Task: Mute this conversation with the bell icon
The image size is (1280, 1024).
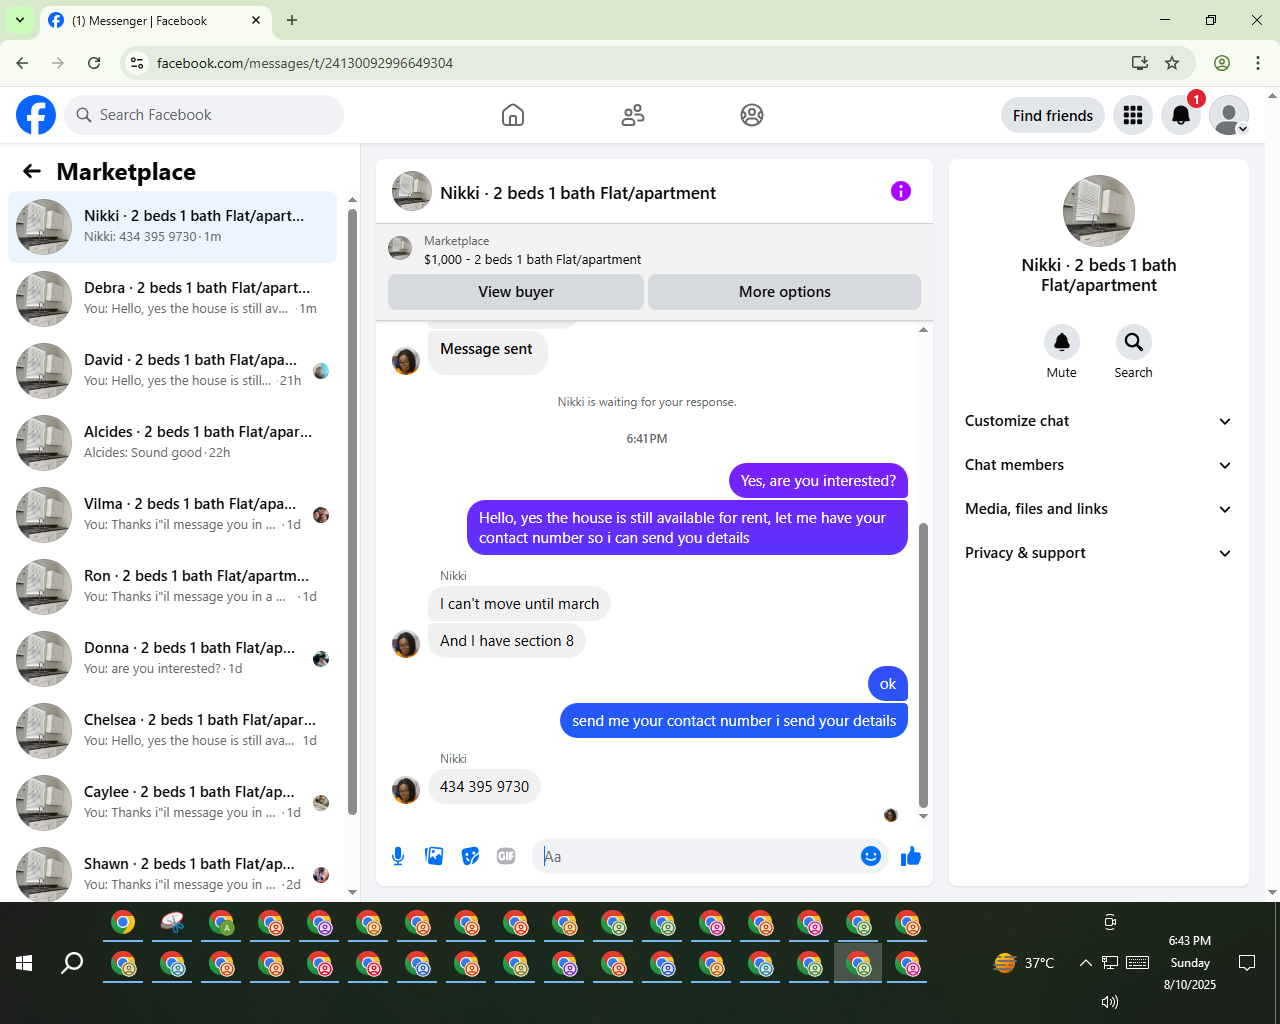Action: coord(1062,342)
